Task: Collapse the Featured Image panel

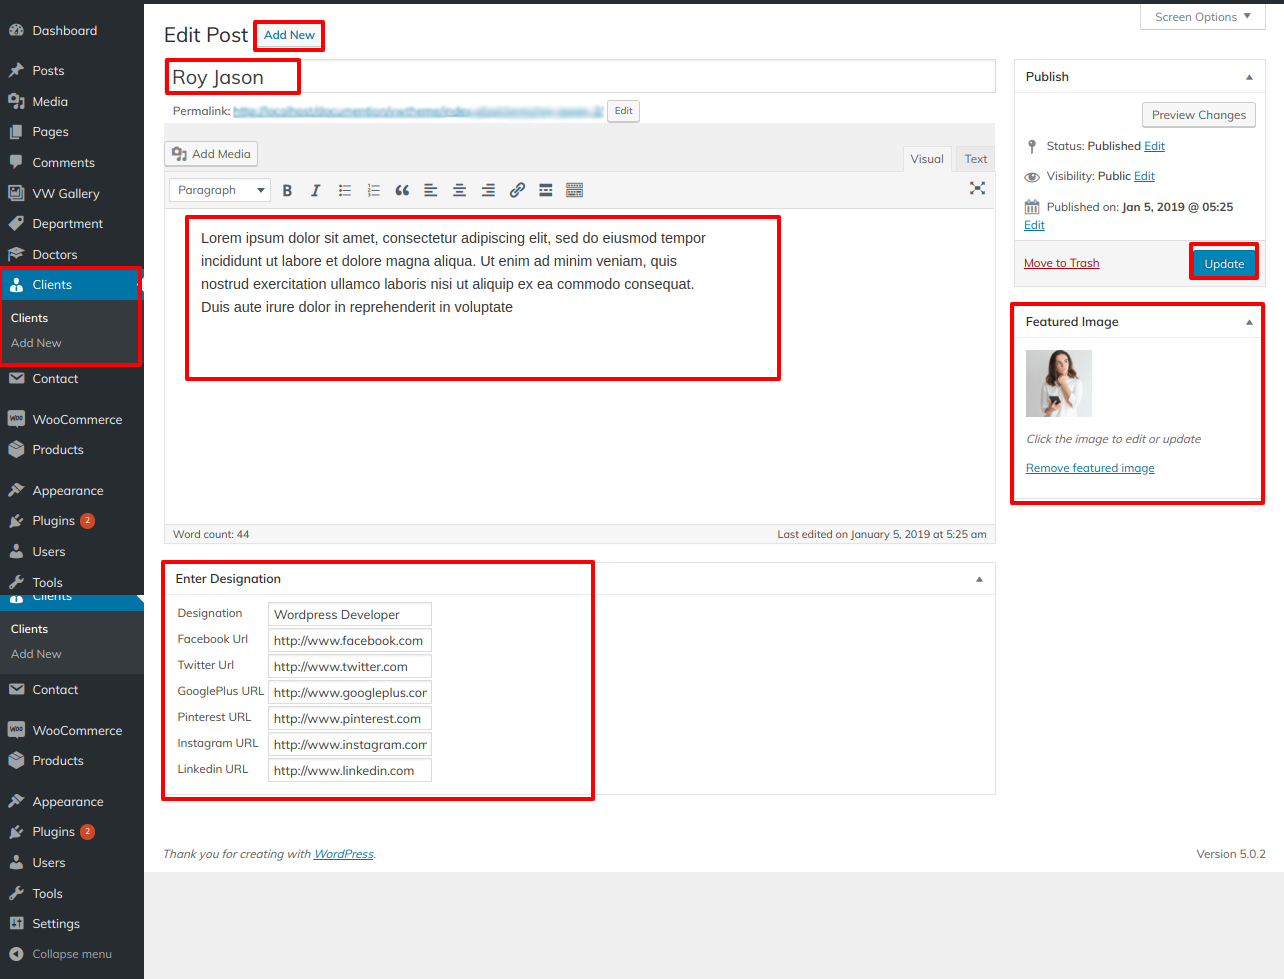Action: (1249, 322)
